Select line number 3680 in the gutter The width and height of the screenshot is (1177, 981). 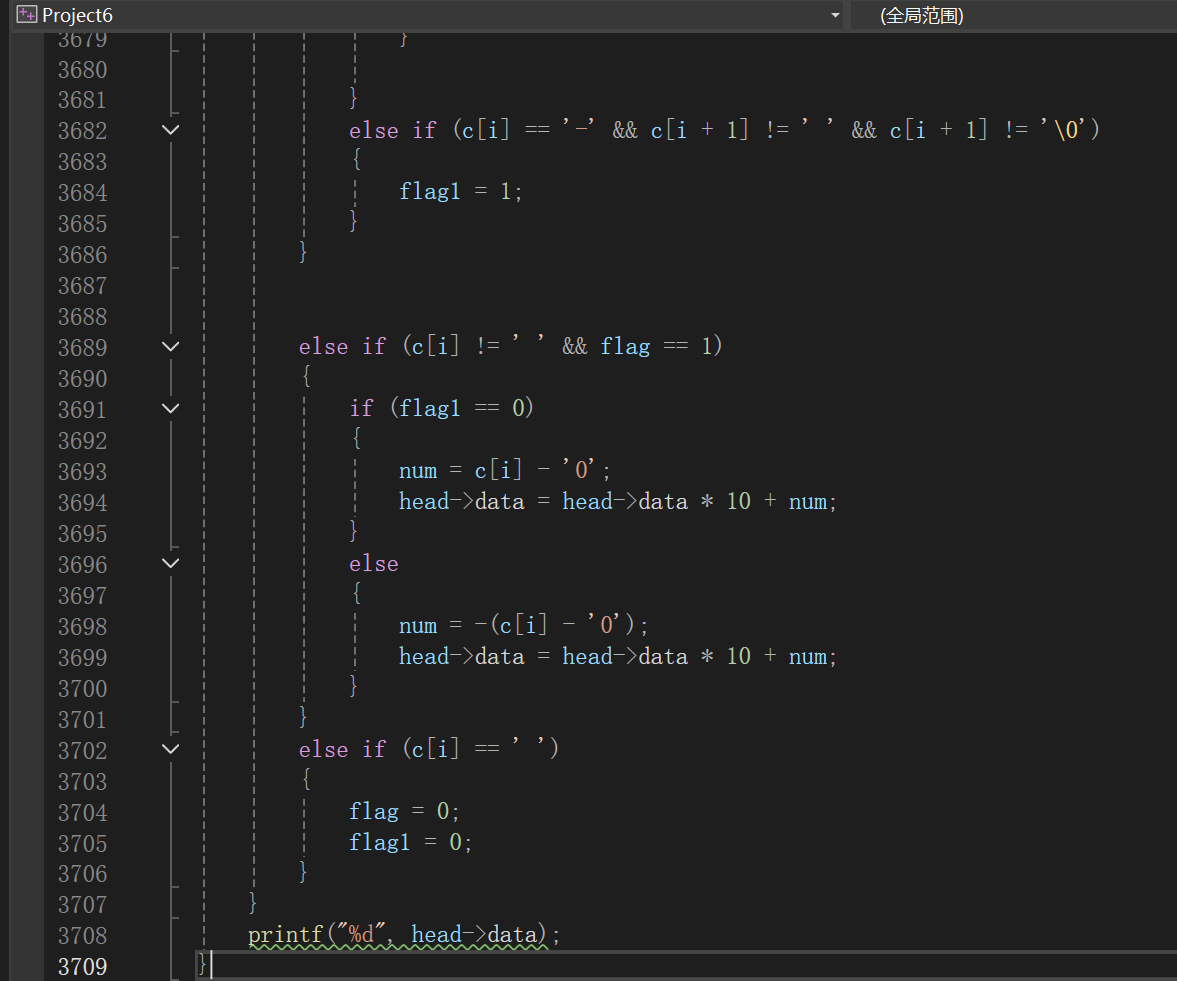pyautogui.click(x=83, y=70)
